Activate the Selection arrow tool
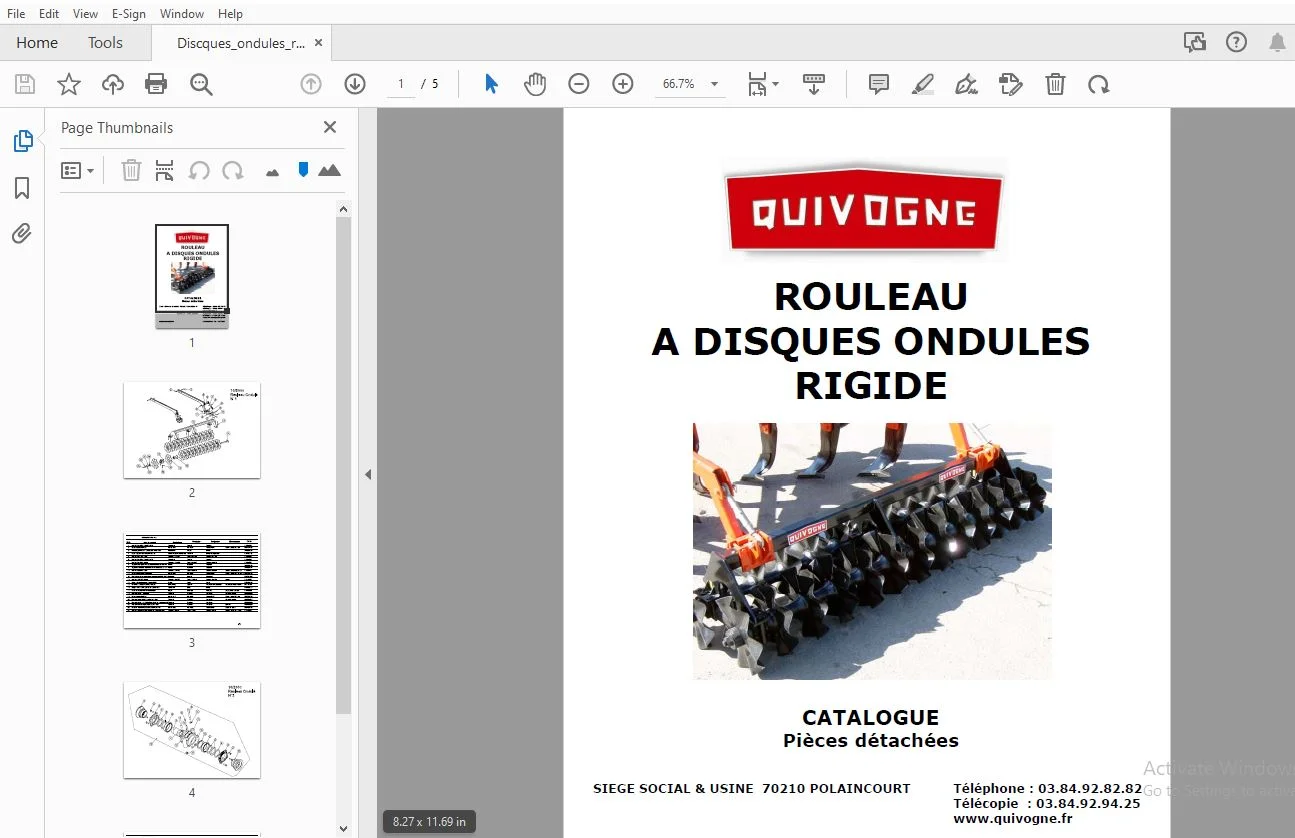This screenshot has width=1295, height=838. coord(491,84)
